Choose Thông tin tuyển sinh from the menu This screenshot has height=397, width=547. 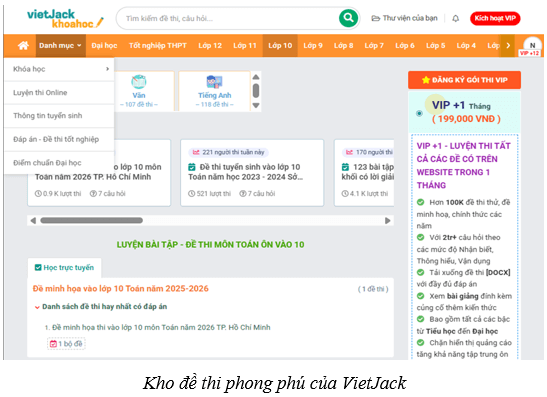click(x=59, y=116)
